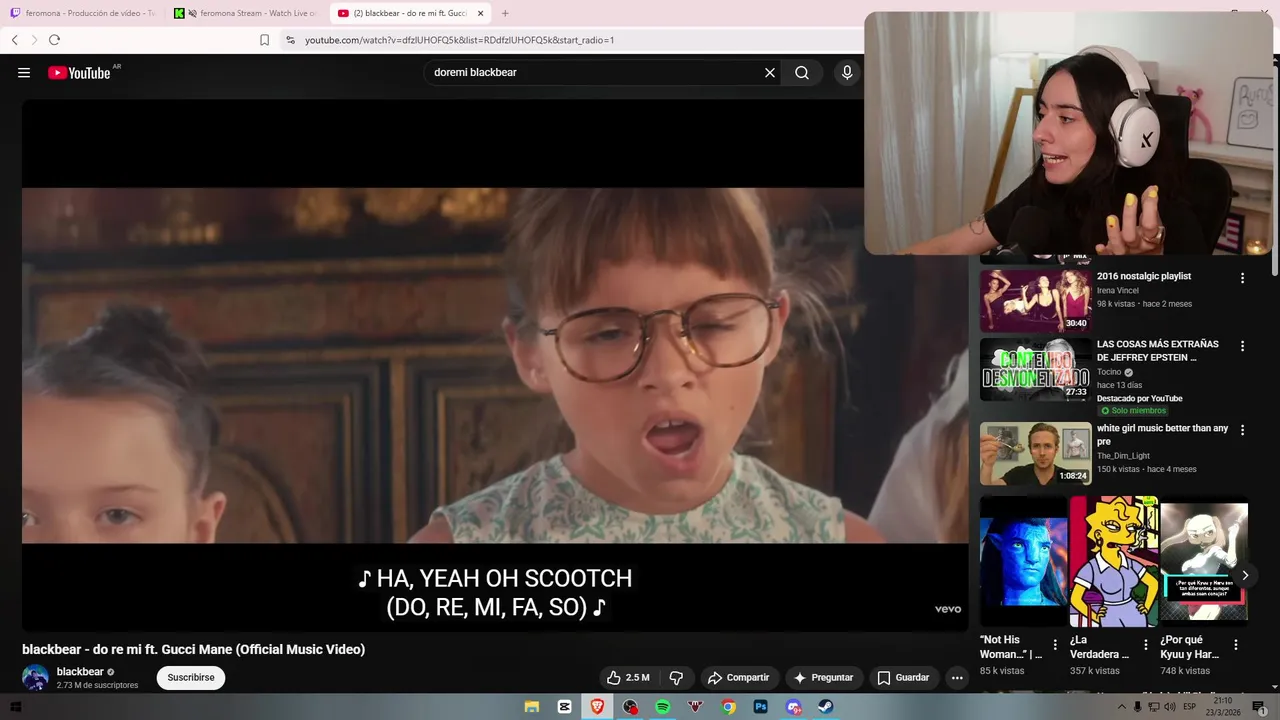Open the "Por qué Kyuu y Har" short

pyautogui.click(x=1204, y=561)
